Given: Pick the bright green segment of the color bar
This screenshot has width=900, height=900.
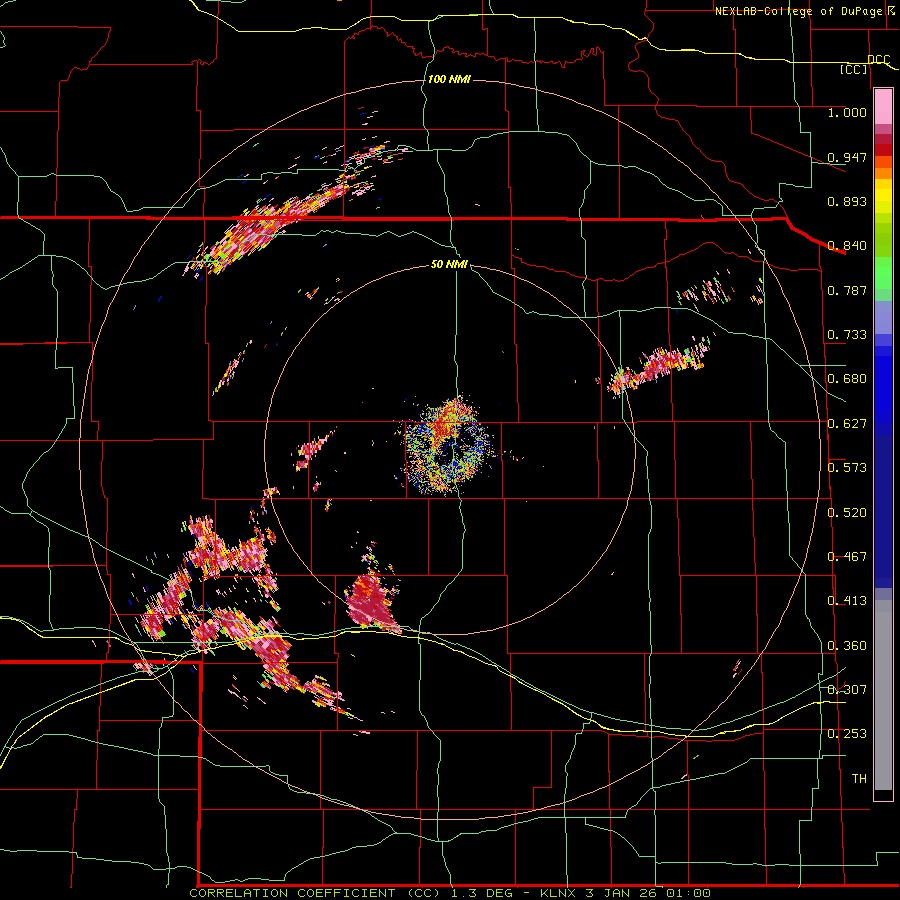Looking at the screenshot, I should (883, 273).
